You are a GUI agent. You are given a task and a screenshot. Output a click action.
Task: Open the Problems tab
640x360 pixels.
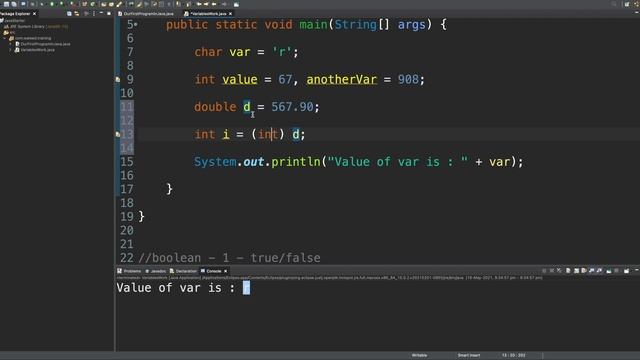coord(129,271)
